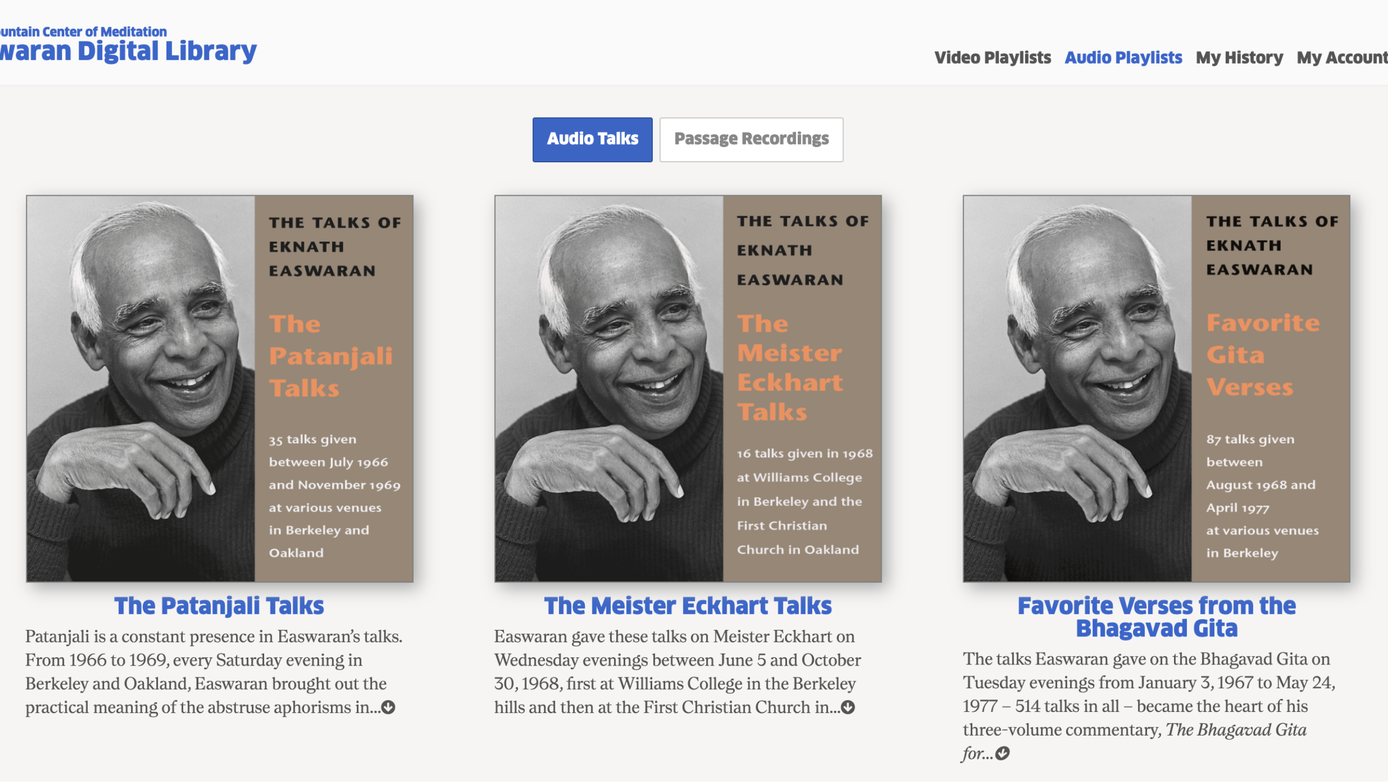
Task: Open Favorite Verses from the Bhagavad Gita link
Action: point(1156,616)
